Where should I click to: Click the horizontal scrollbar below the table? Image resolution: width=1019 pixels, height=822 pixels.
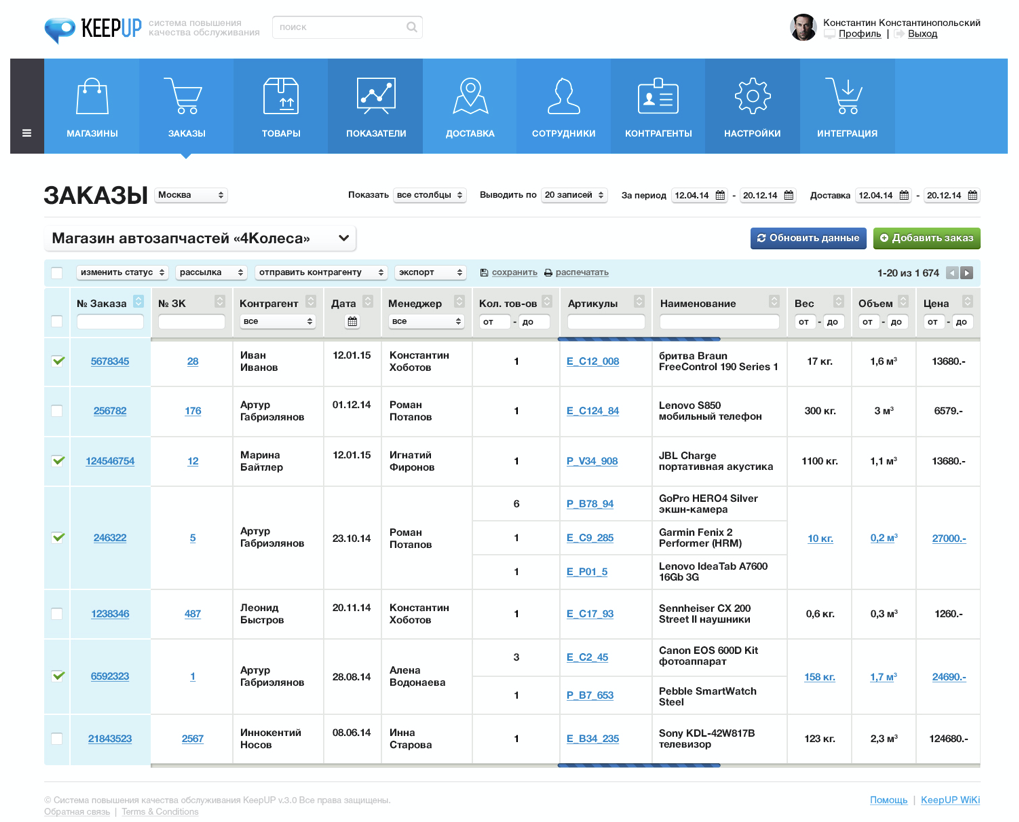638,766
